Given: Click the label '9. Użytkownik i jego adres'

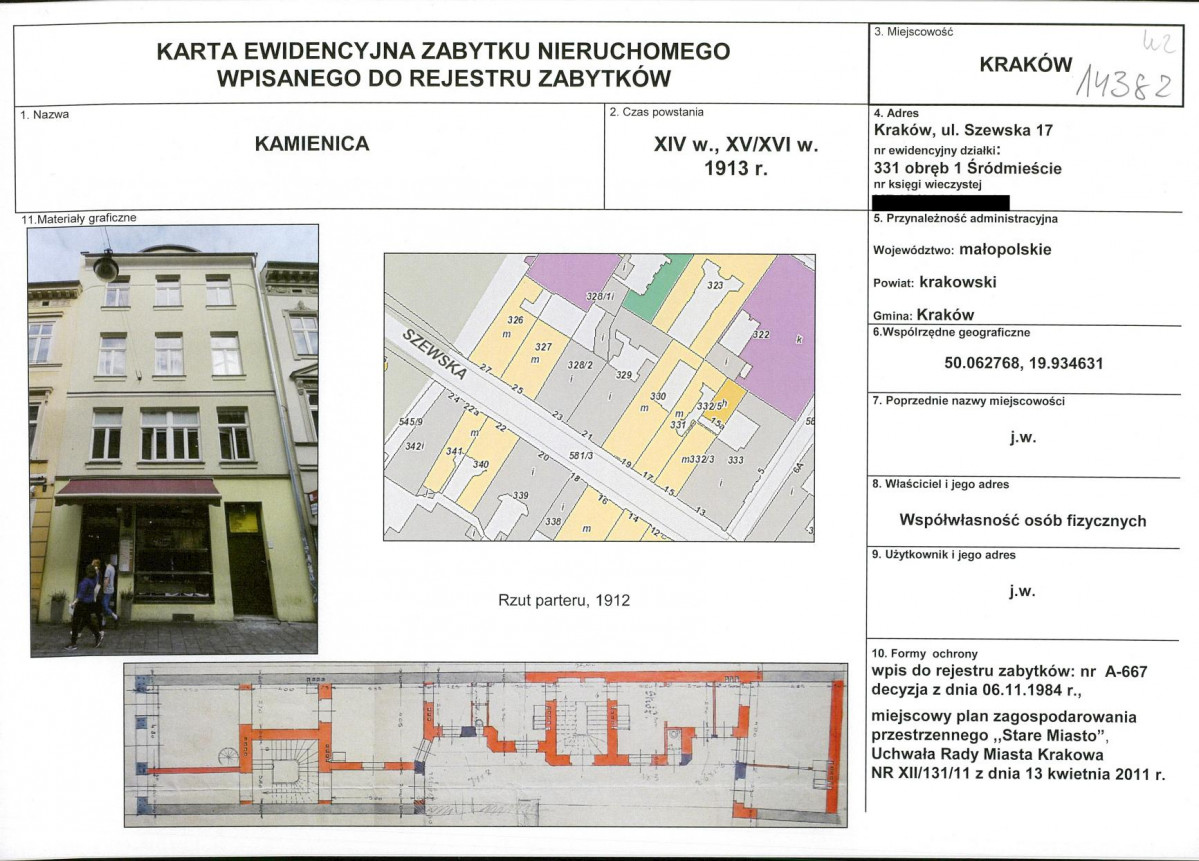Looking at the screenshot, I should [x=944, y=555].
